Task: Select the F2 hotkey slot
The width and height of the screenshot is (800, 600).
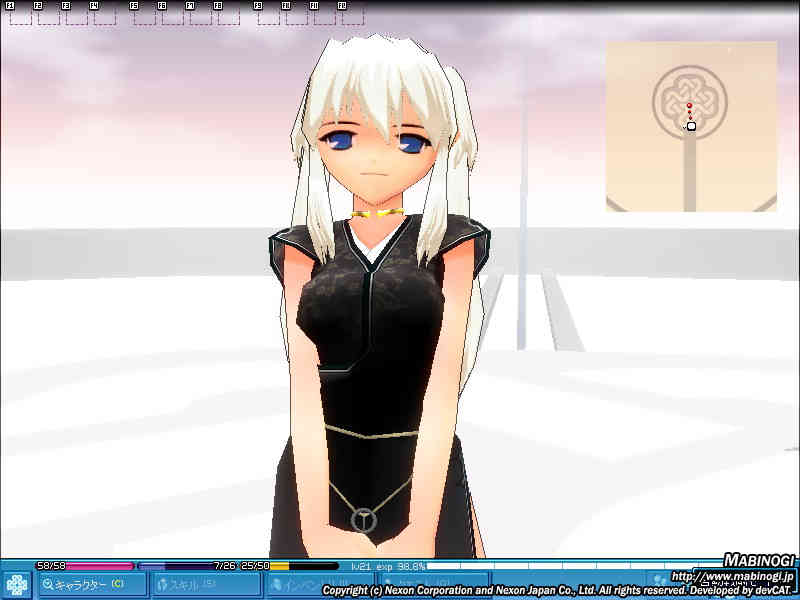Action: [x=49, y=14]
